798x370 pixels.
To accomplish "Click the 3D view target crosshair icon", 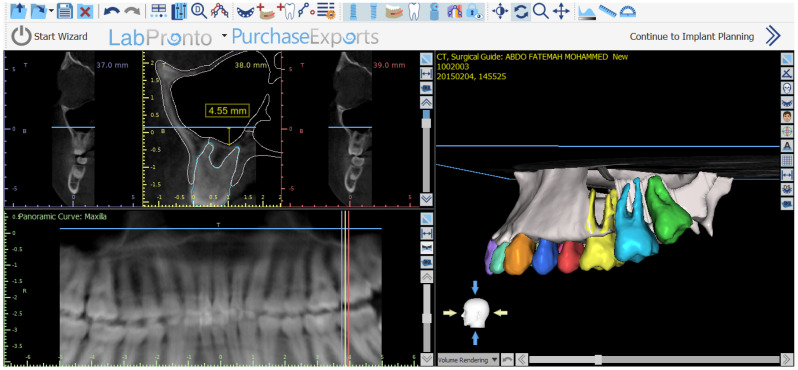I will pyautogui.click(x=787, y=132).
